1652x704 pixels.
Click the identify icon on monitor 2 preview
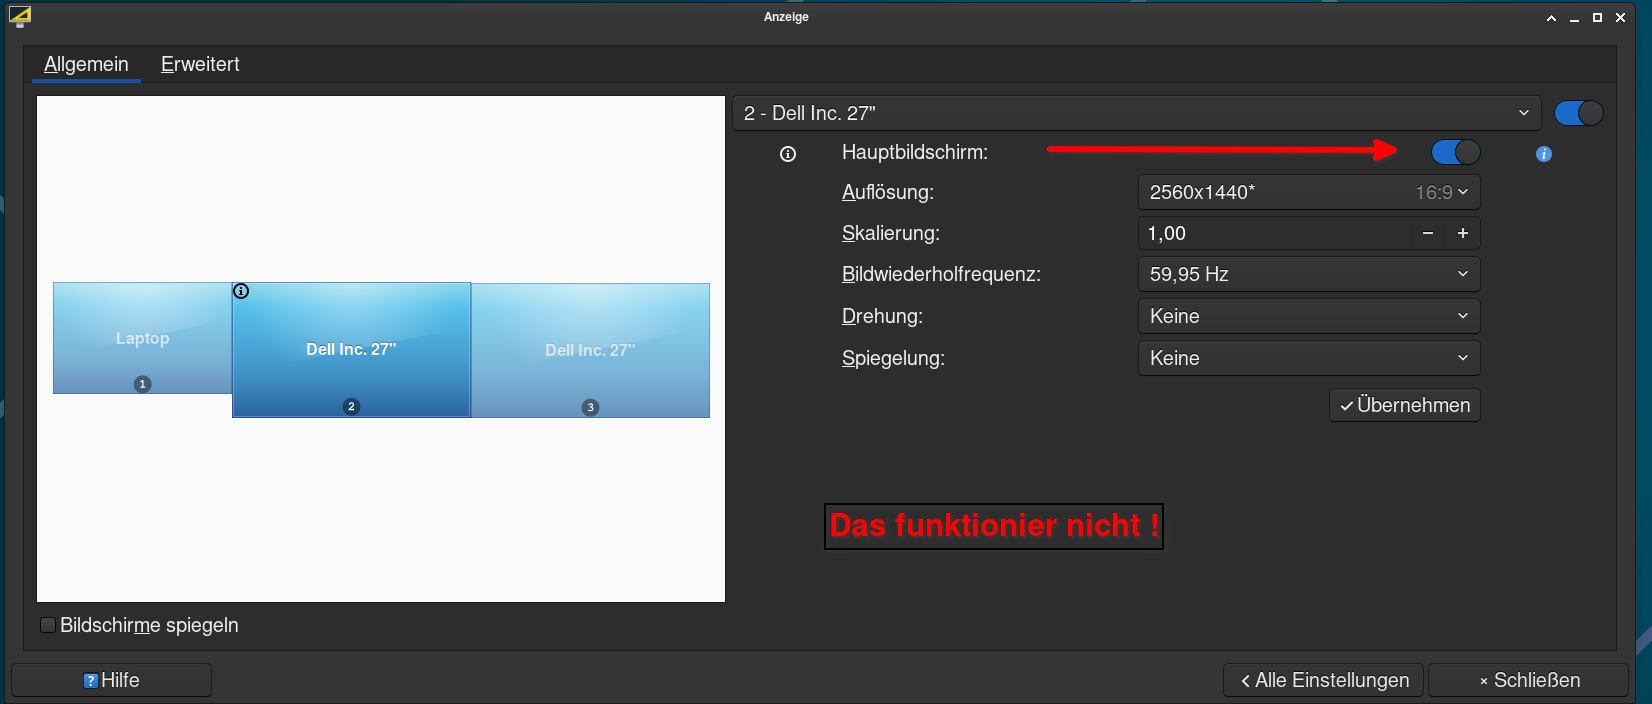click(241, 291)
